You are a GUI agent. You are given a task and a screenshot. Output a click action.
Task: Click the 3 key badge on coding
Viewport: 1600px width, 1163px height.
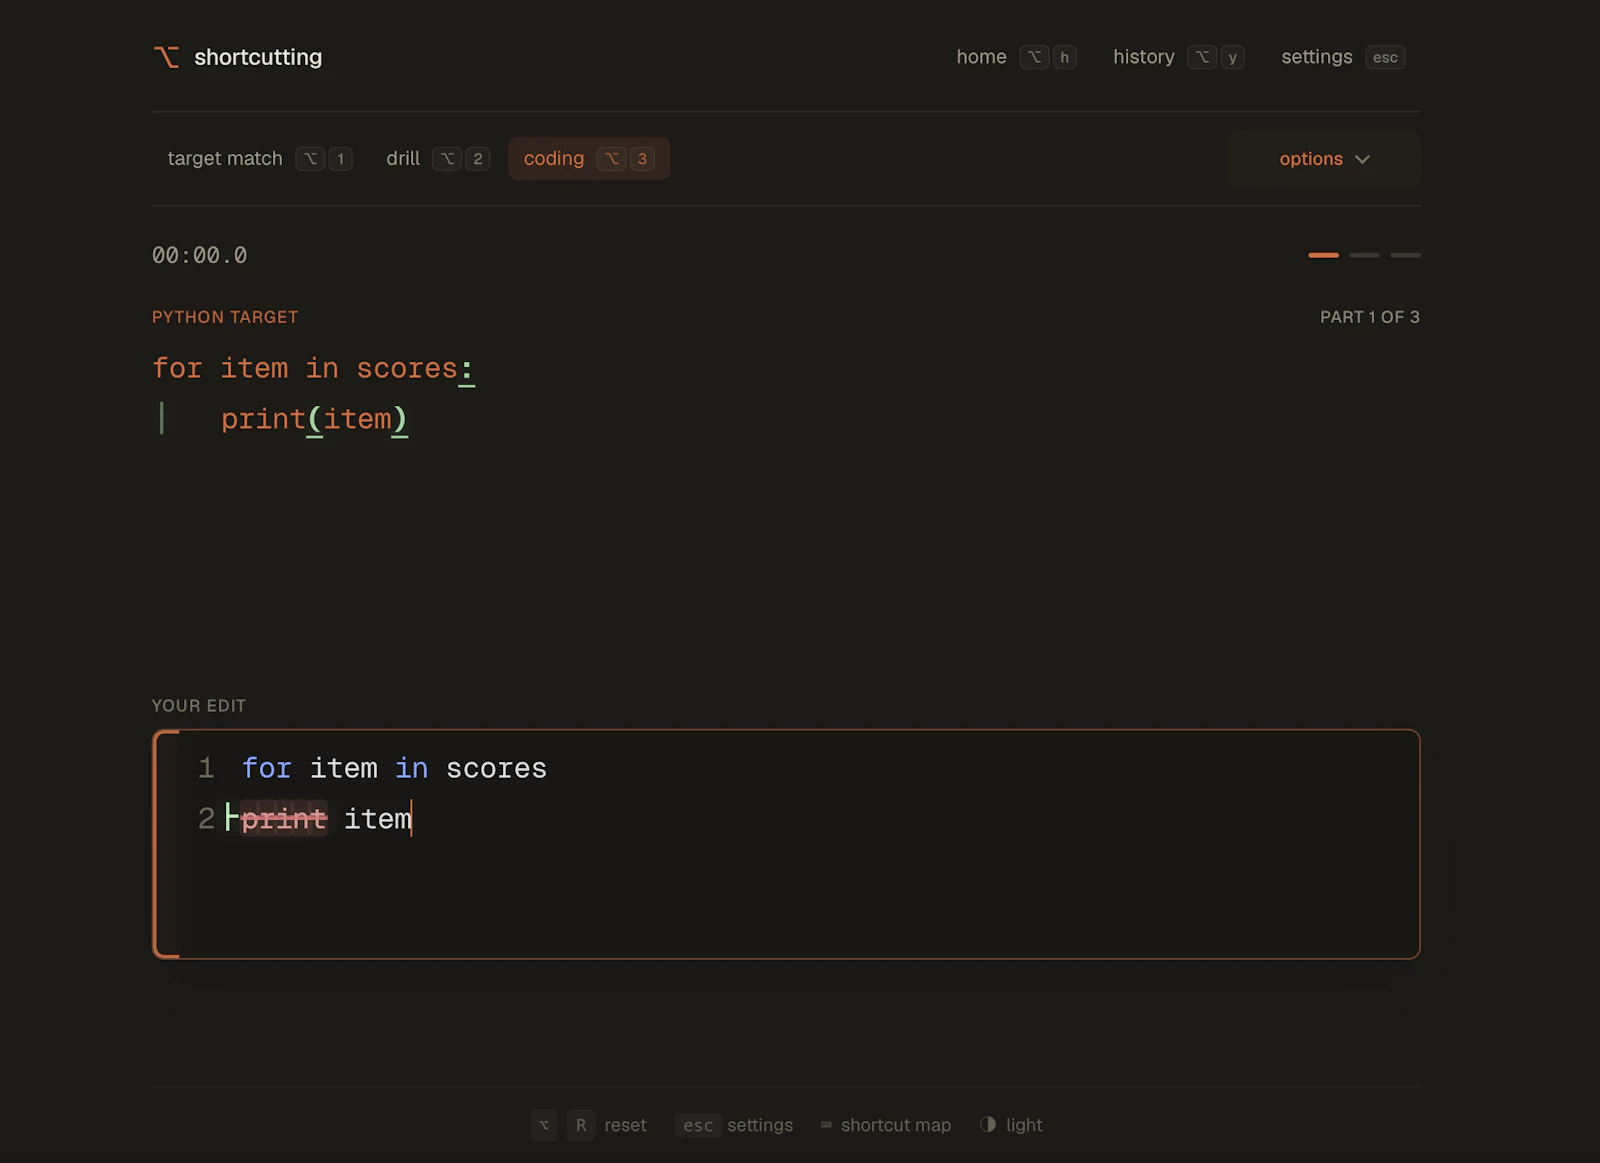[x=642, y=159]
